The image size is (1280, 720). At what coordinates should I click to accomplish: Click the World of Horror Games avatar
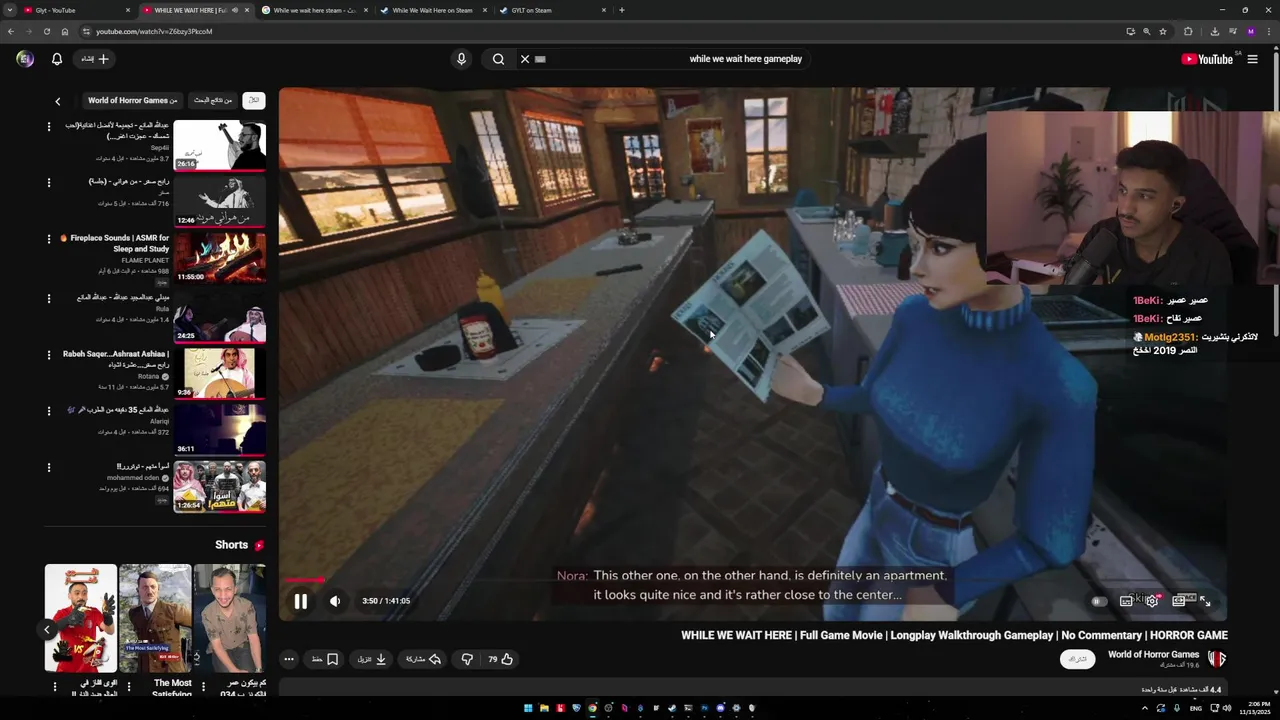pyautogui.click(x=1216, y=659)
